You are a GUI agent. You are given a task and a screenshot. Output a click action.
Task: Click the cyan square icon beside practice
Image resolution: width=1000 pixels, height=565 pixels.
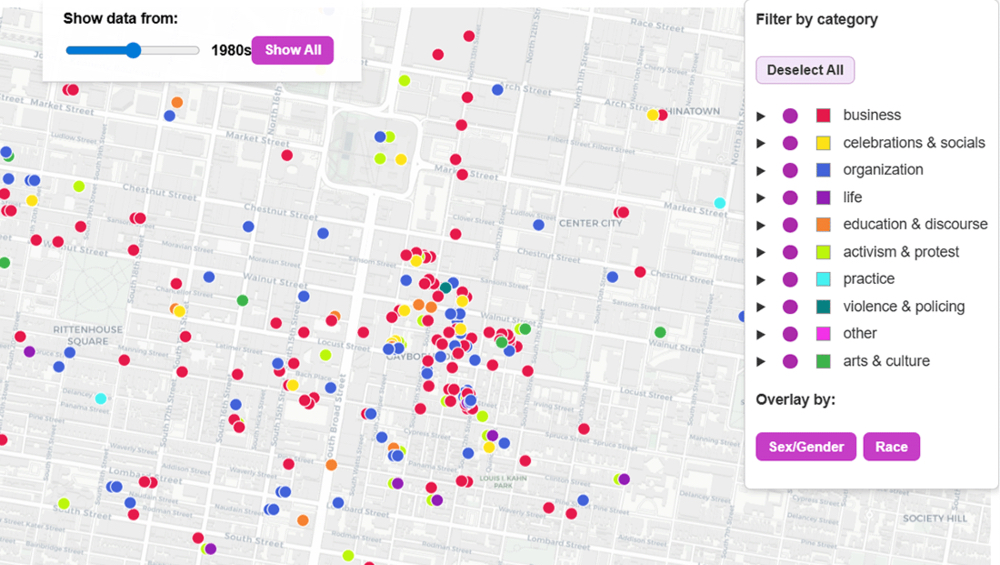pyautogui.click(x=824, y=279)
